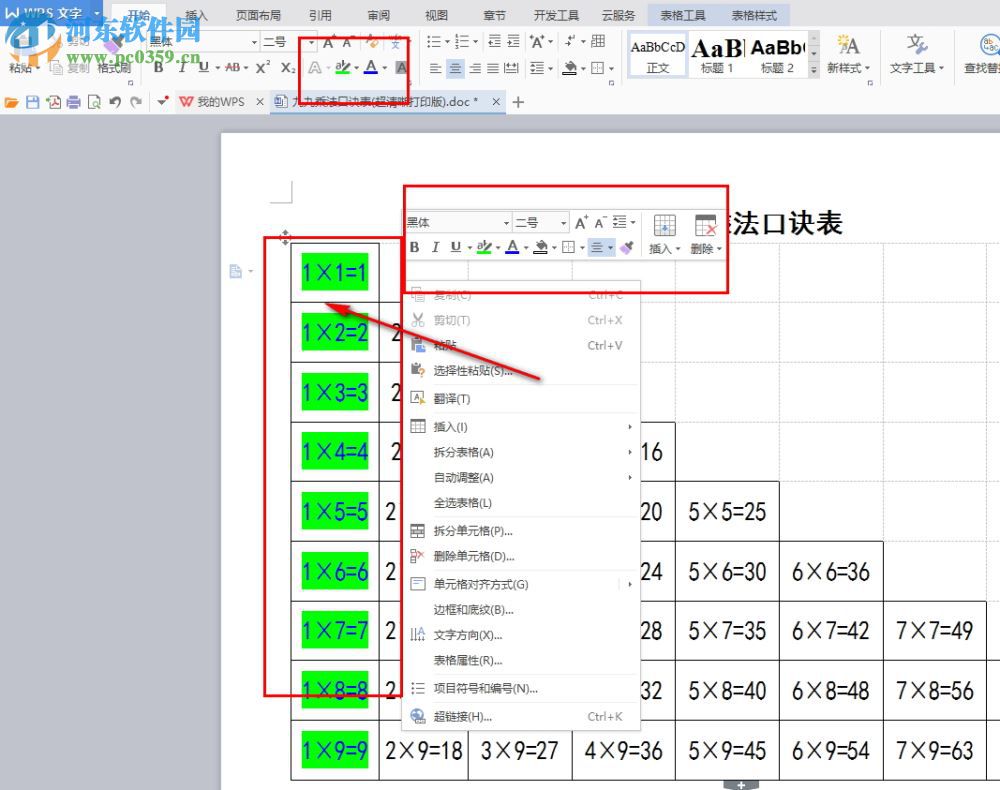1000x790 pixels.
Task: Apply bold formatting in the mini toolbar
Action: point(414,247)
